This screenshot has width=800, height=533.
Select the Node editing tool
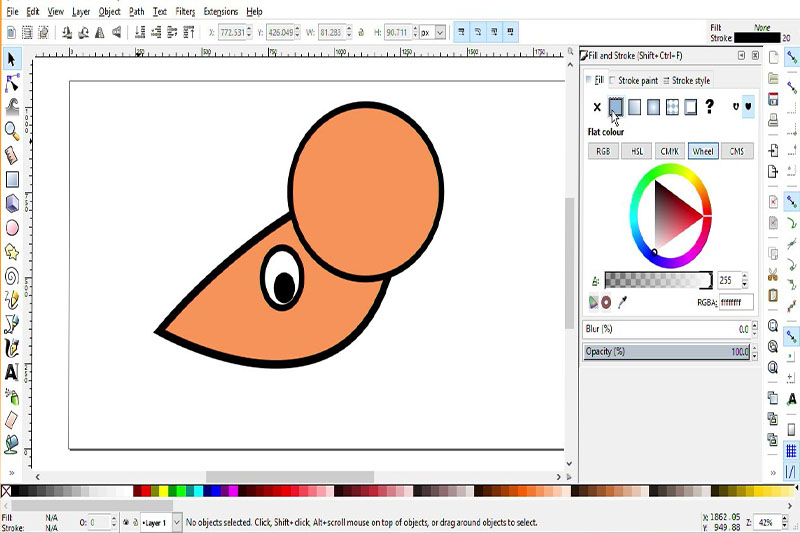tap(12, 82)
